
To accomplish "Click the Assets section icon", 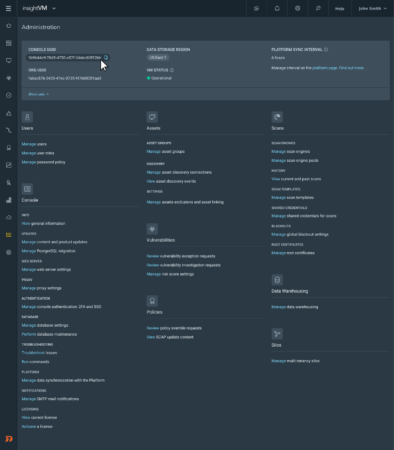I will [152, 117].
